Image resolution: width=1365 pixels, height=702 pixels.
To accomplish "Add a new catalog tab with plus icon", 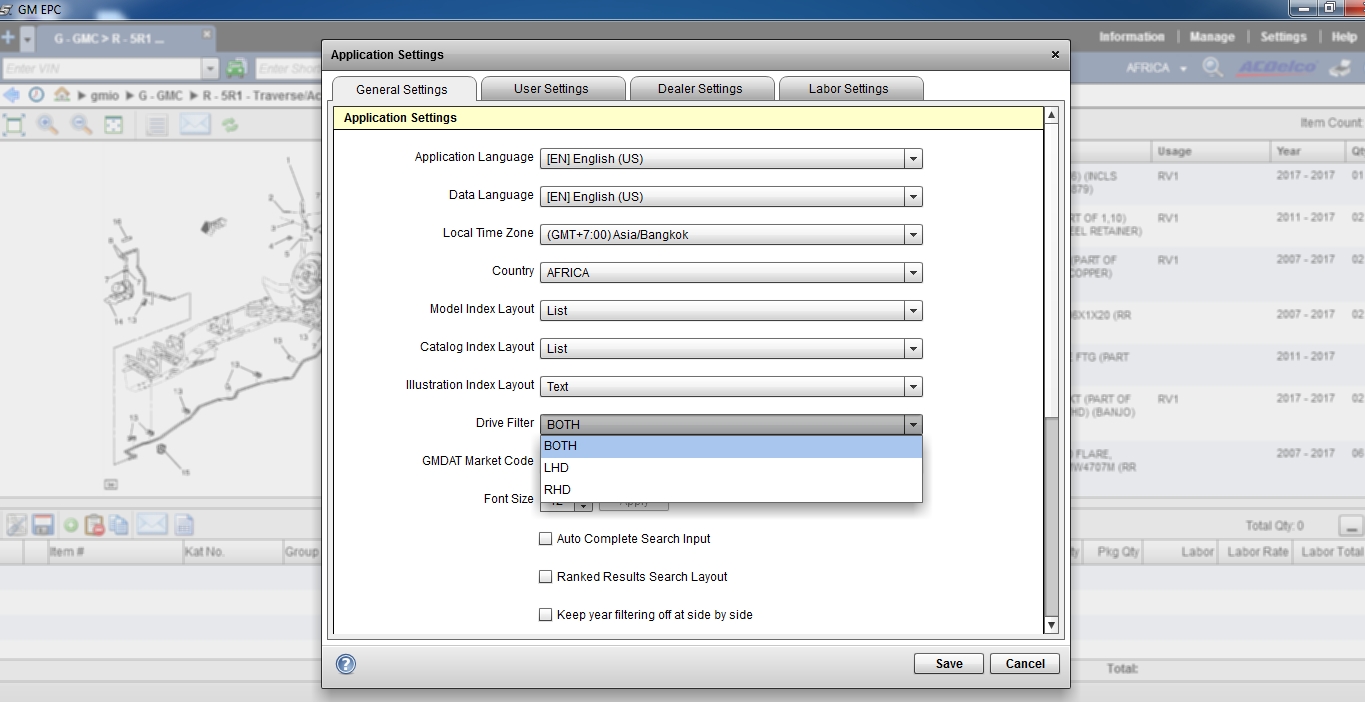I will point(8,38).
